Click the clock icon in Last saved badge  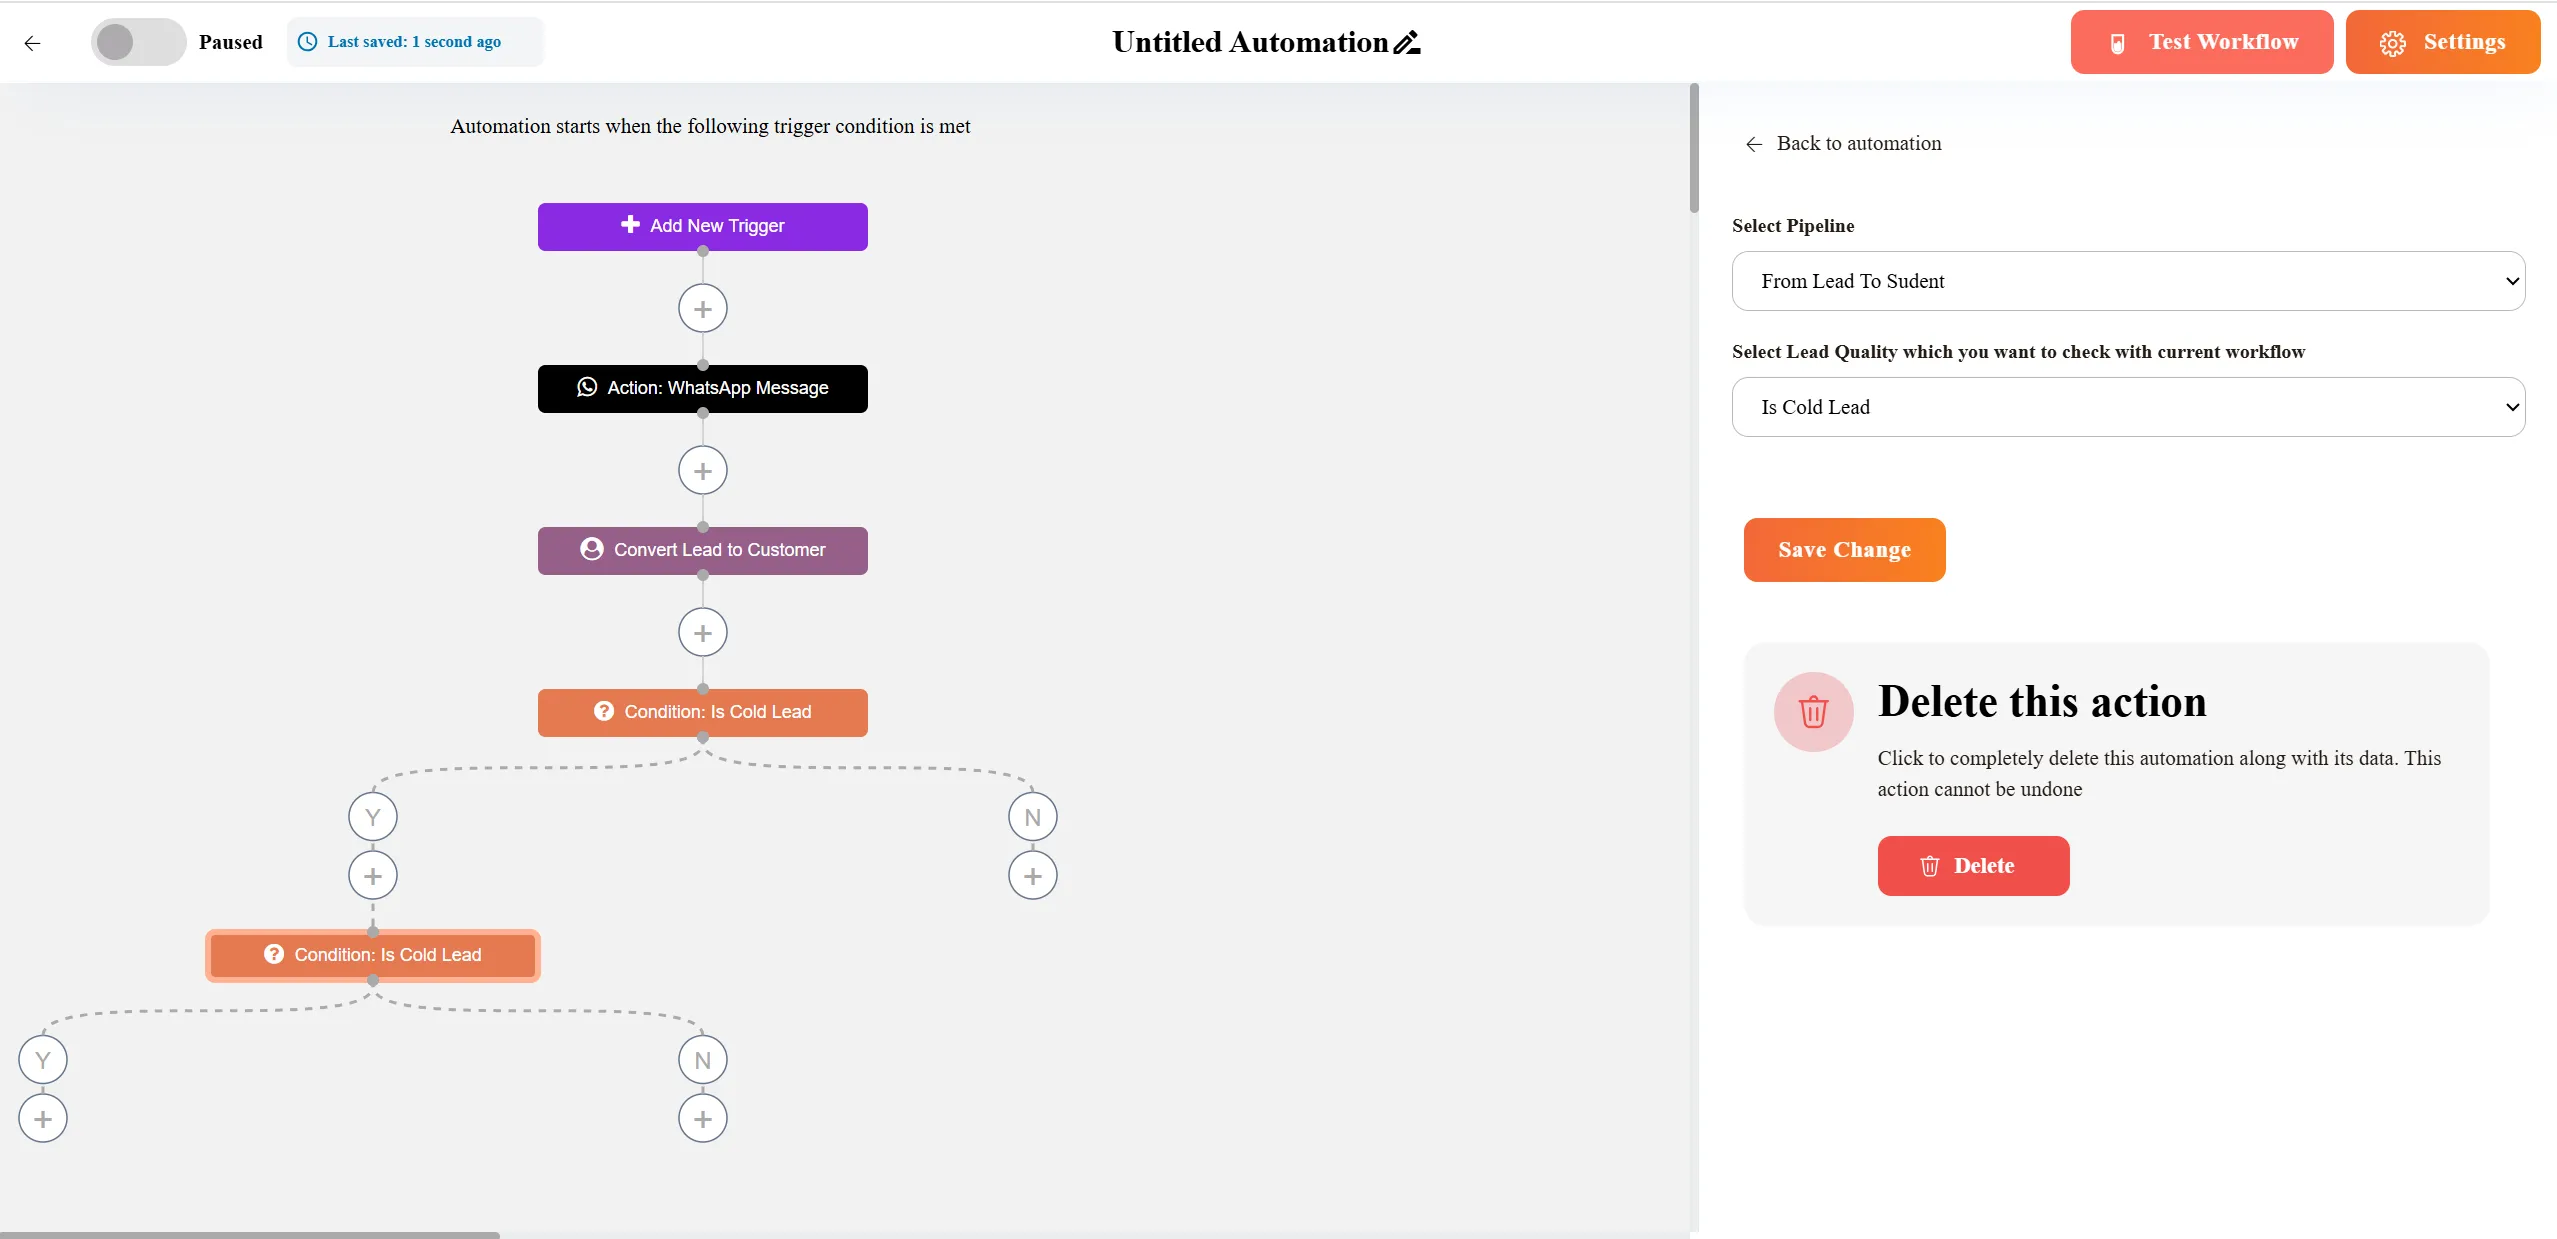click(308, 42)
